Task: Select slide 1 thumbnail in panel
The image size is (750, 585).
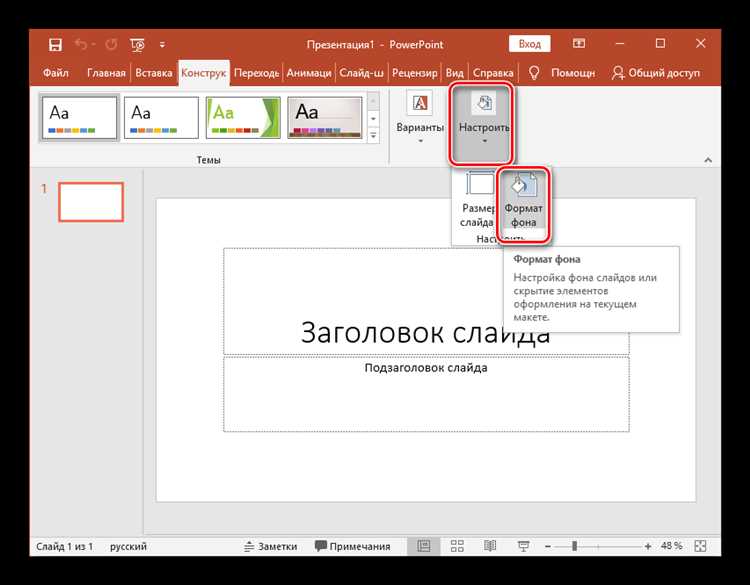Action: [91, 201]
